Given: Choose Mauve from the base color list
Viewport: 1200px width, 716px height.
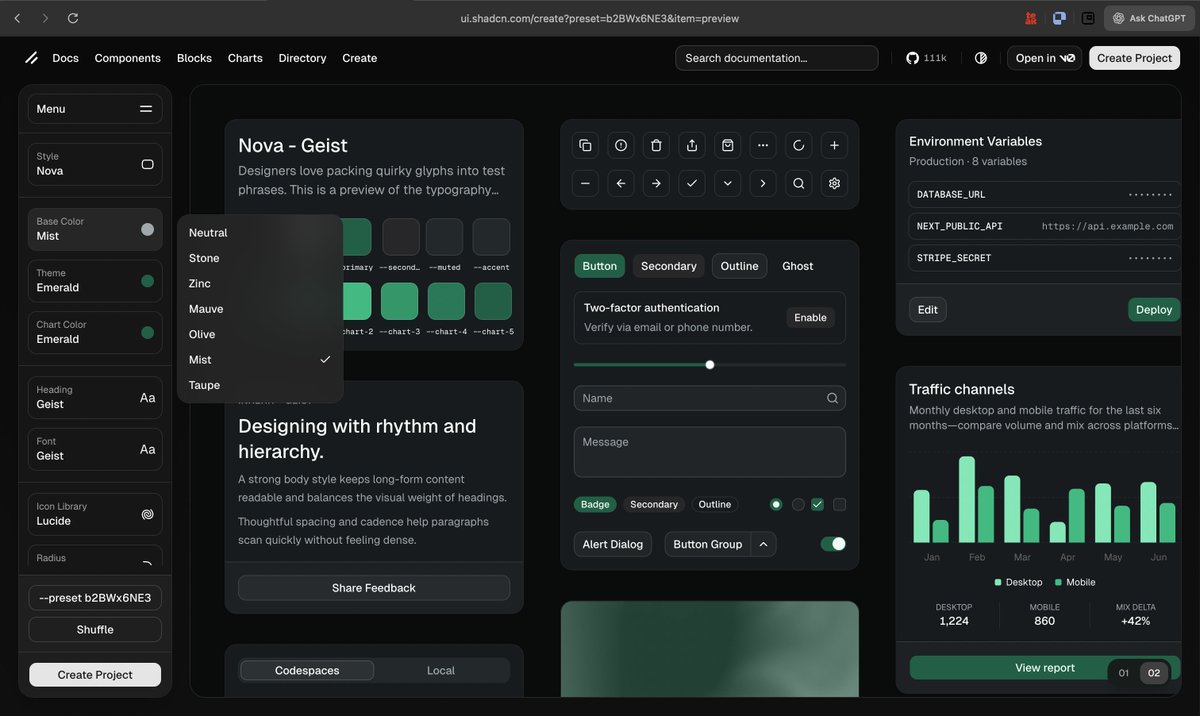Looking at the screenshot, I should pos(260,309).
